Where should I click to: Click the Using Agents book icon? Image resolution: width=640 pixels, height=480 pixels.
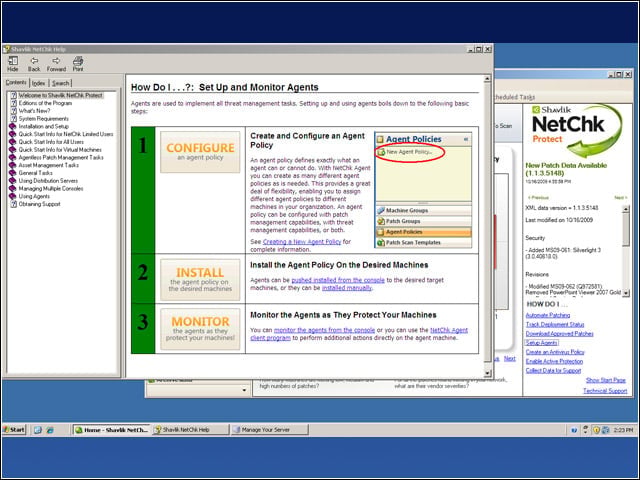pos(13,196)
